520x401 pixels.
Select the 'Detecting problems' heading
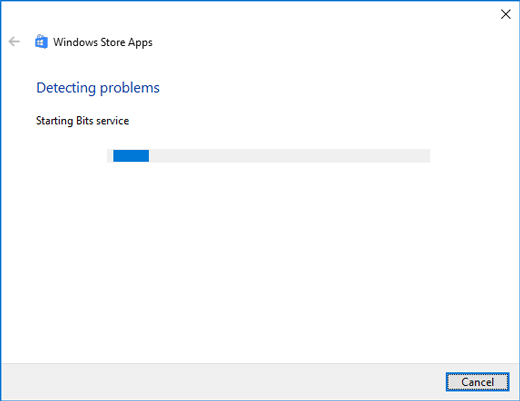98,88
